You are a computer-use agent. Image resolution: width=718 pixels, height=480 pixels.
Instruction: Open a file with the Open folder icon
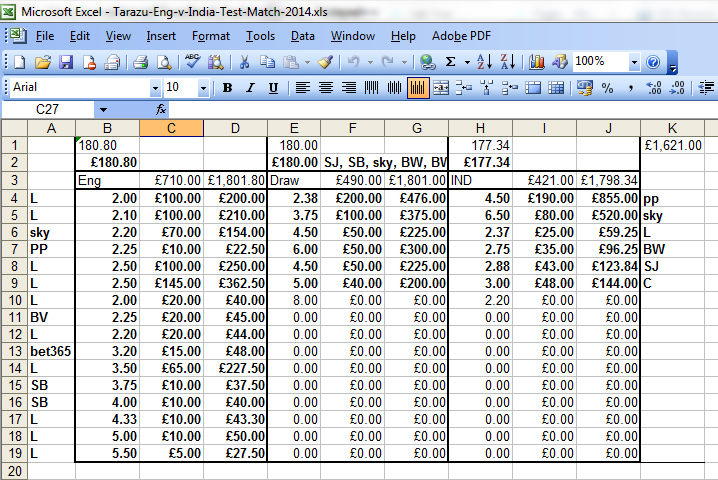coord(43,62)
